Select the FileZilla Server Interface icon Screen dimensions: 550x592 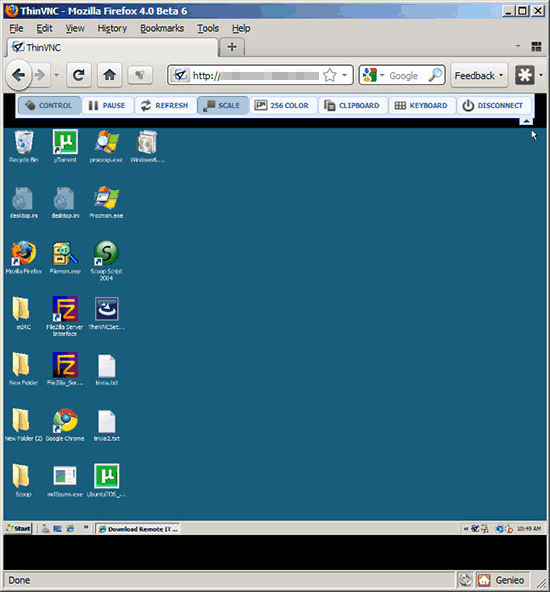[65, 316]
